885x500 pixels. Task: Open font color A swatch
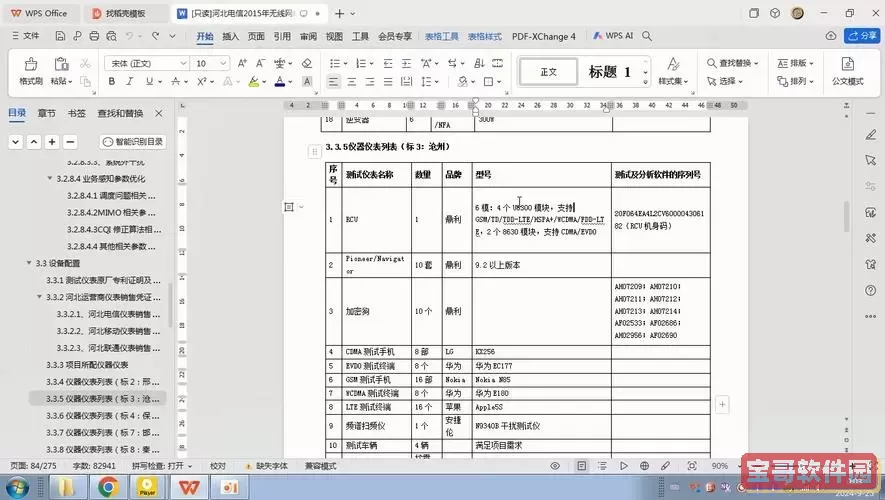point(279,82)
